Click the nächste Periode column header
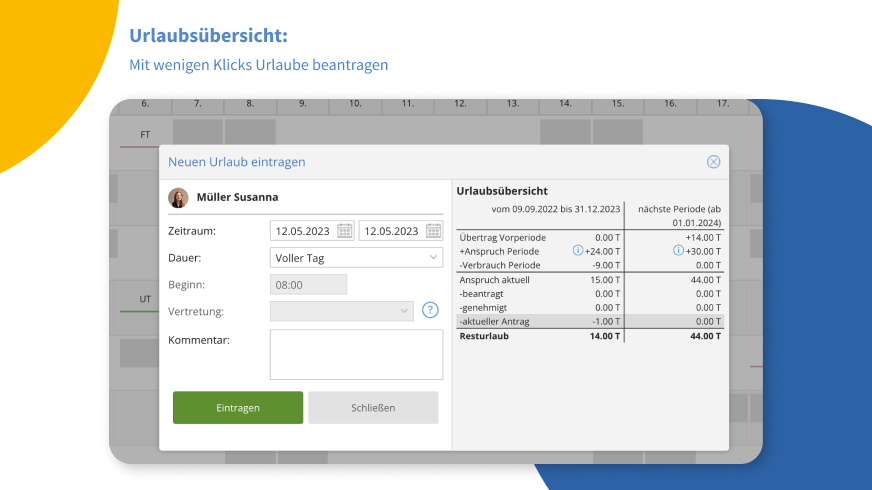Image resolution: width=872 pixels, height=490 pixels. pyautogui.click(x=680, y=216)
